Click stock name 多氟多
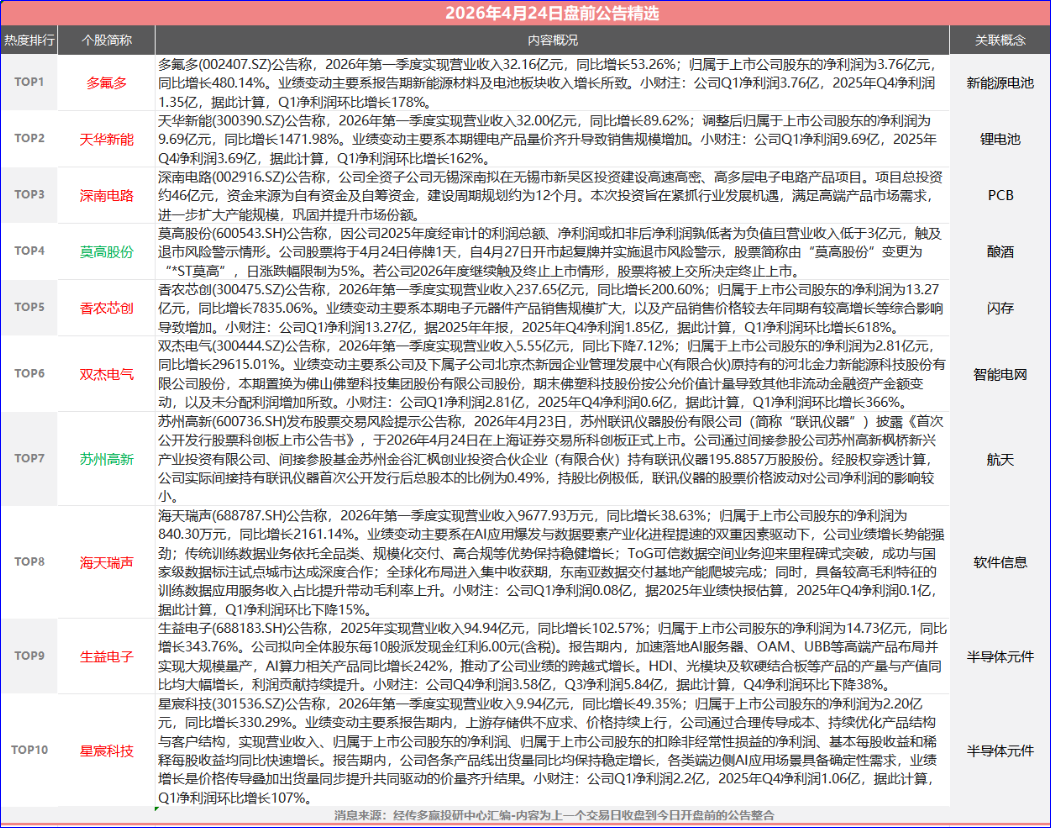 [x=107, y=83]
